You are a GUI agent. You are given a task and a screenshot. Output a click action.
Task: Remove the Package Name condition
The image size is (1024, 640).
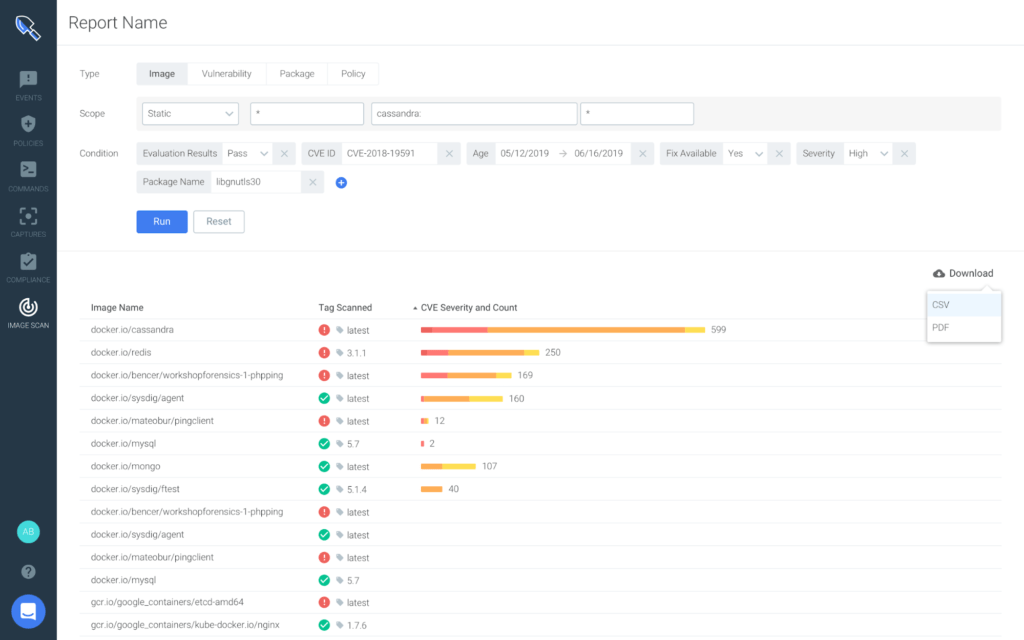(312, 182)
